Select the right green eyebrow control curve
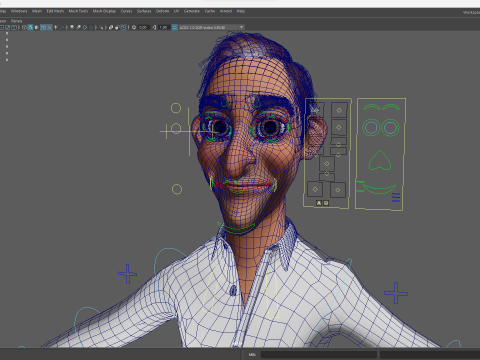 (391, 107)
